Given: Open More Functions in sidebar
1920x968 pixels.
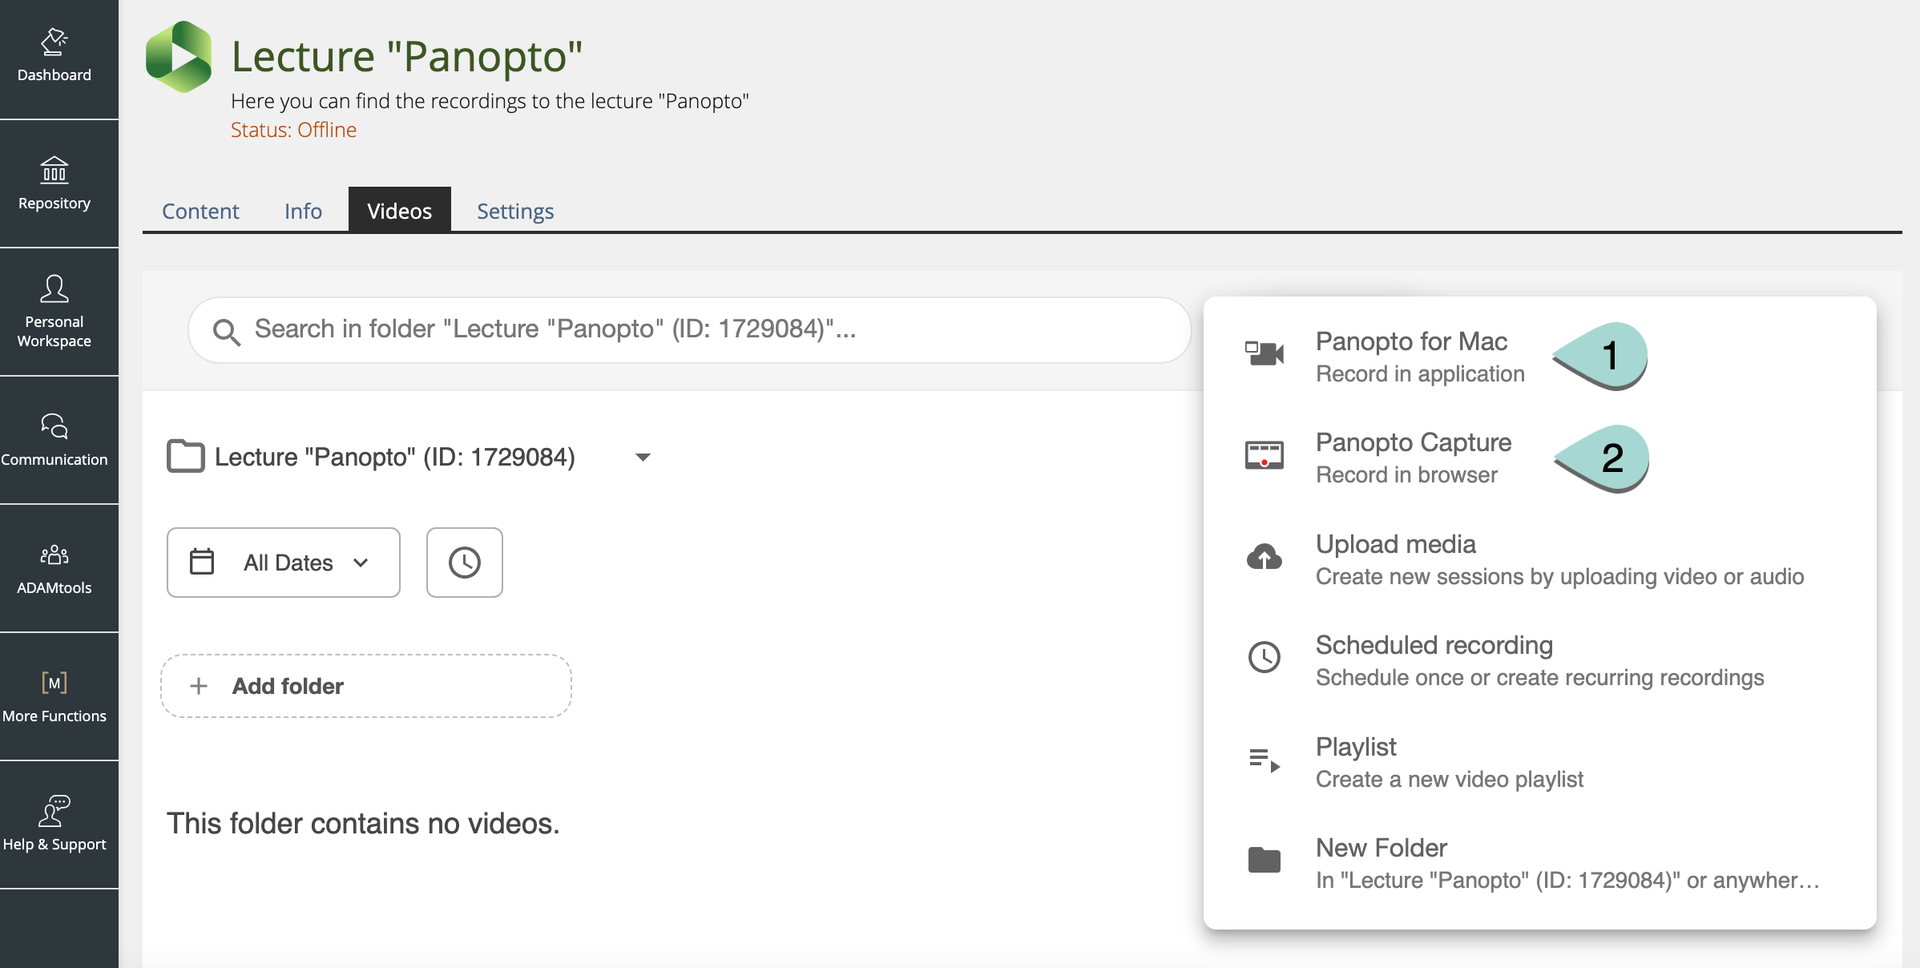Looking at the screenshot, I should (x=55, y=696).
